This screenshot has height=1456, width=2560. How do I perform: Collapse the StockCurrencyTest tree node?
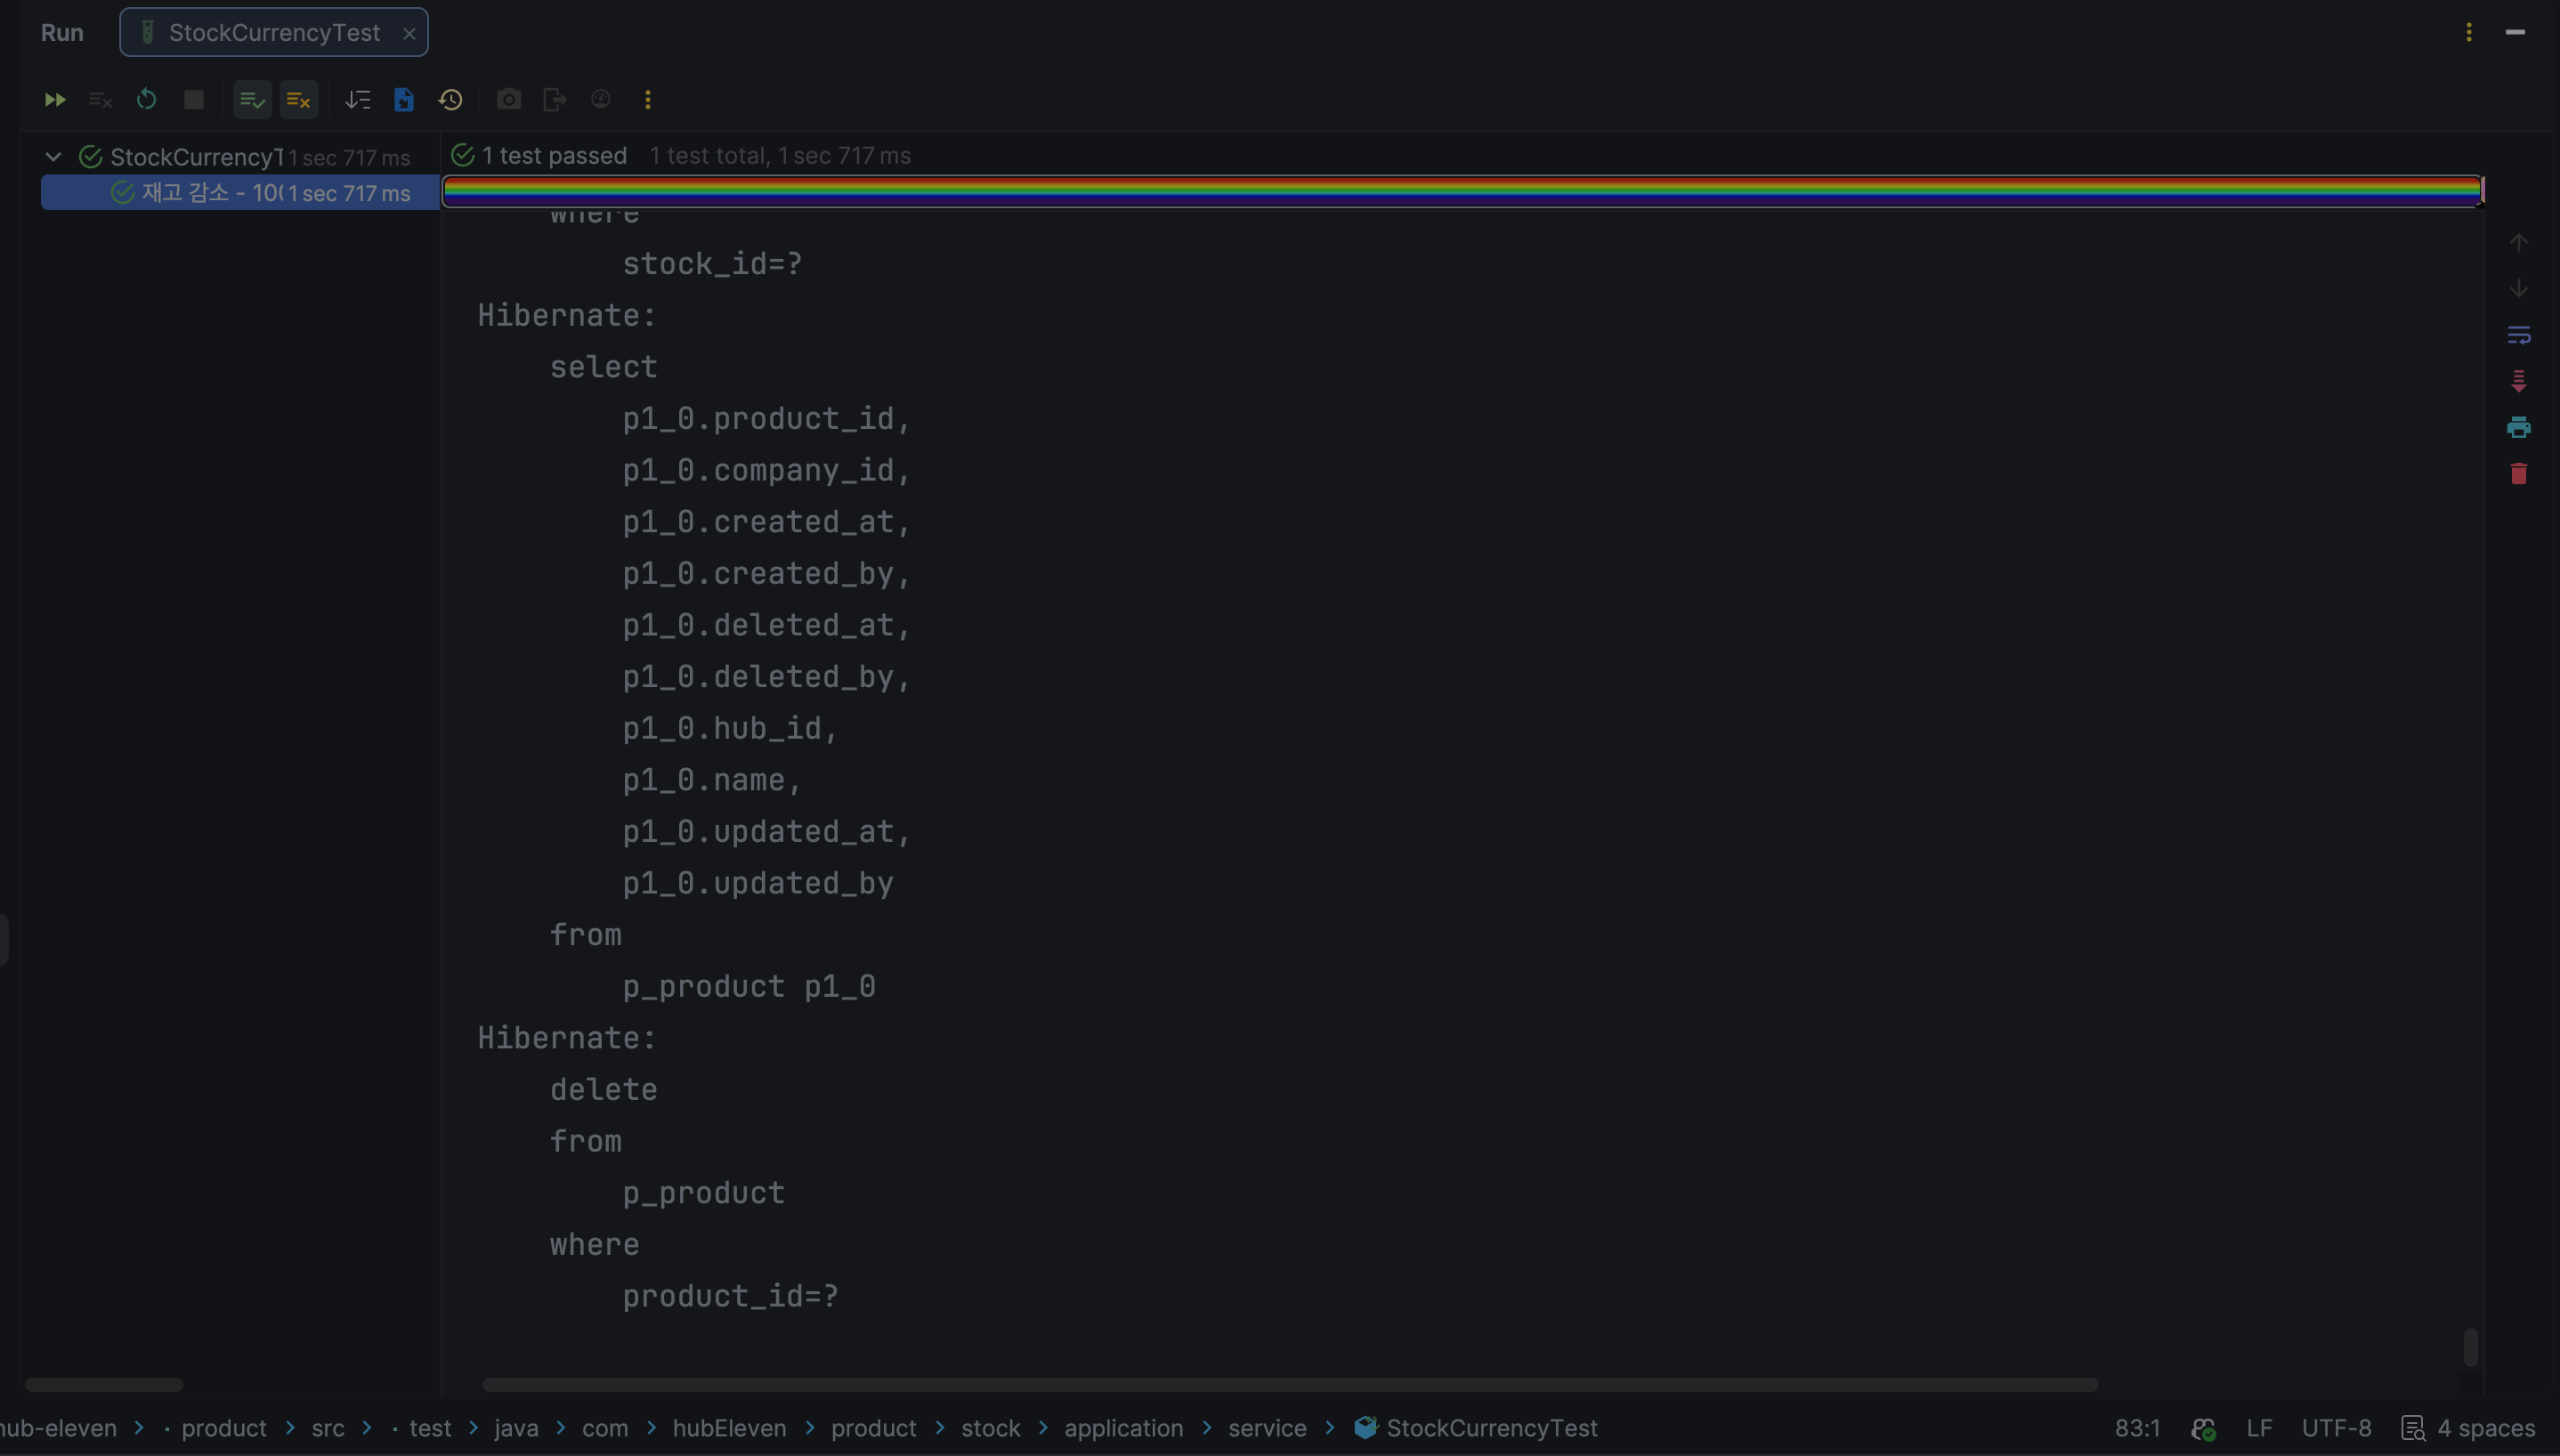(x=54, y=157)
